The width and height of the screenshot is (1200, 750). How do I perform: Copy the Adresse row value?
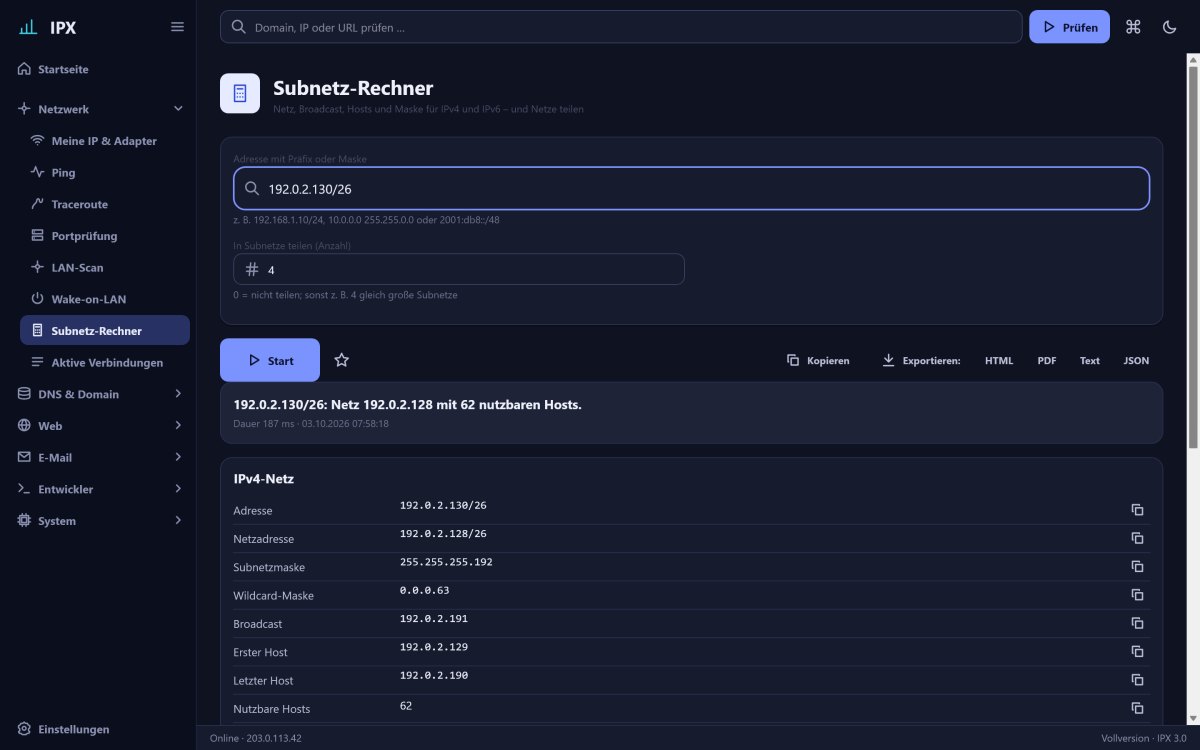1137,510
